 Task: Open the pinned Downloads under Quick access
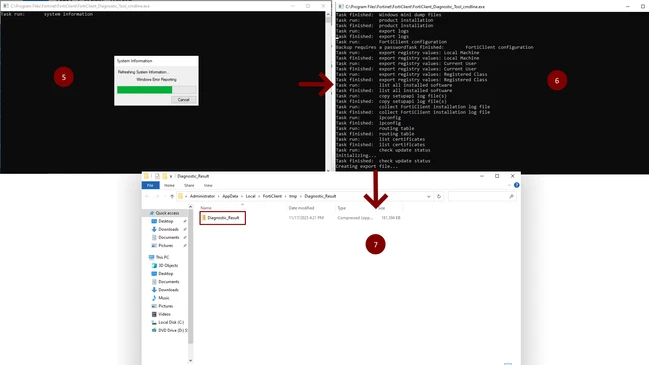point(168,229)
